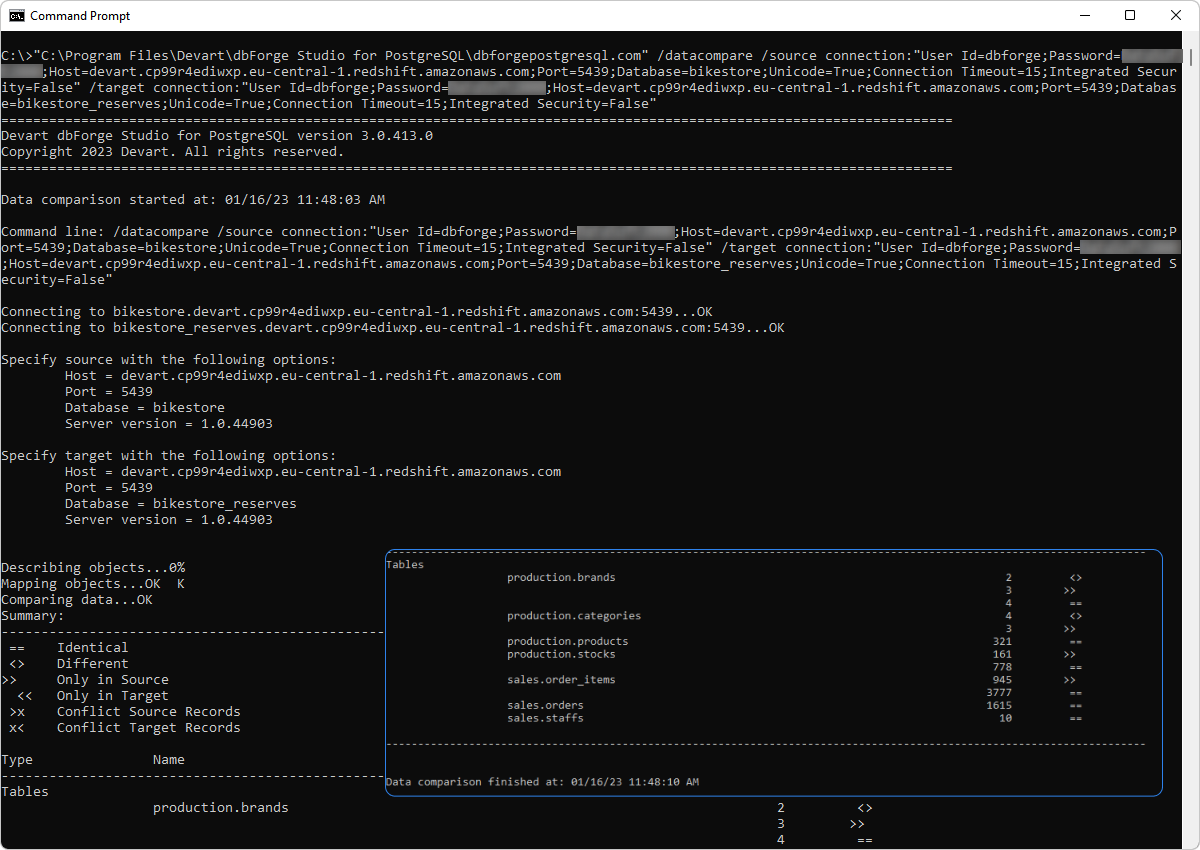Click the 'Describing objects...0%' line
This screenshot has width=1200, height=850.
(93, 568)
